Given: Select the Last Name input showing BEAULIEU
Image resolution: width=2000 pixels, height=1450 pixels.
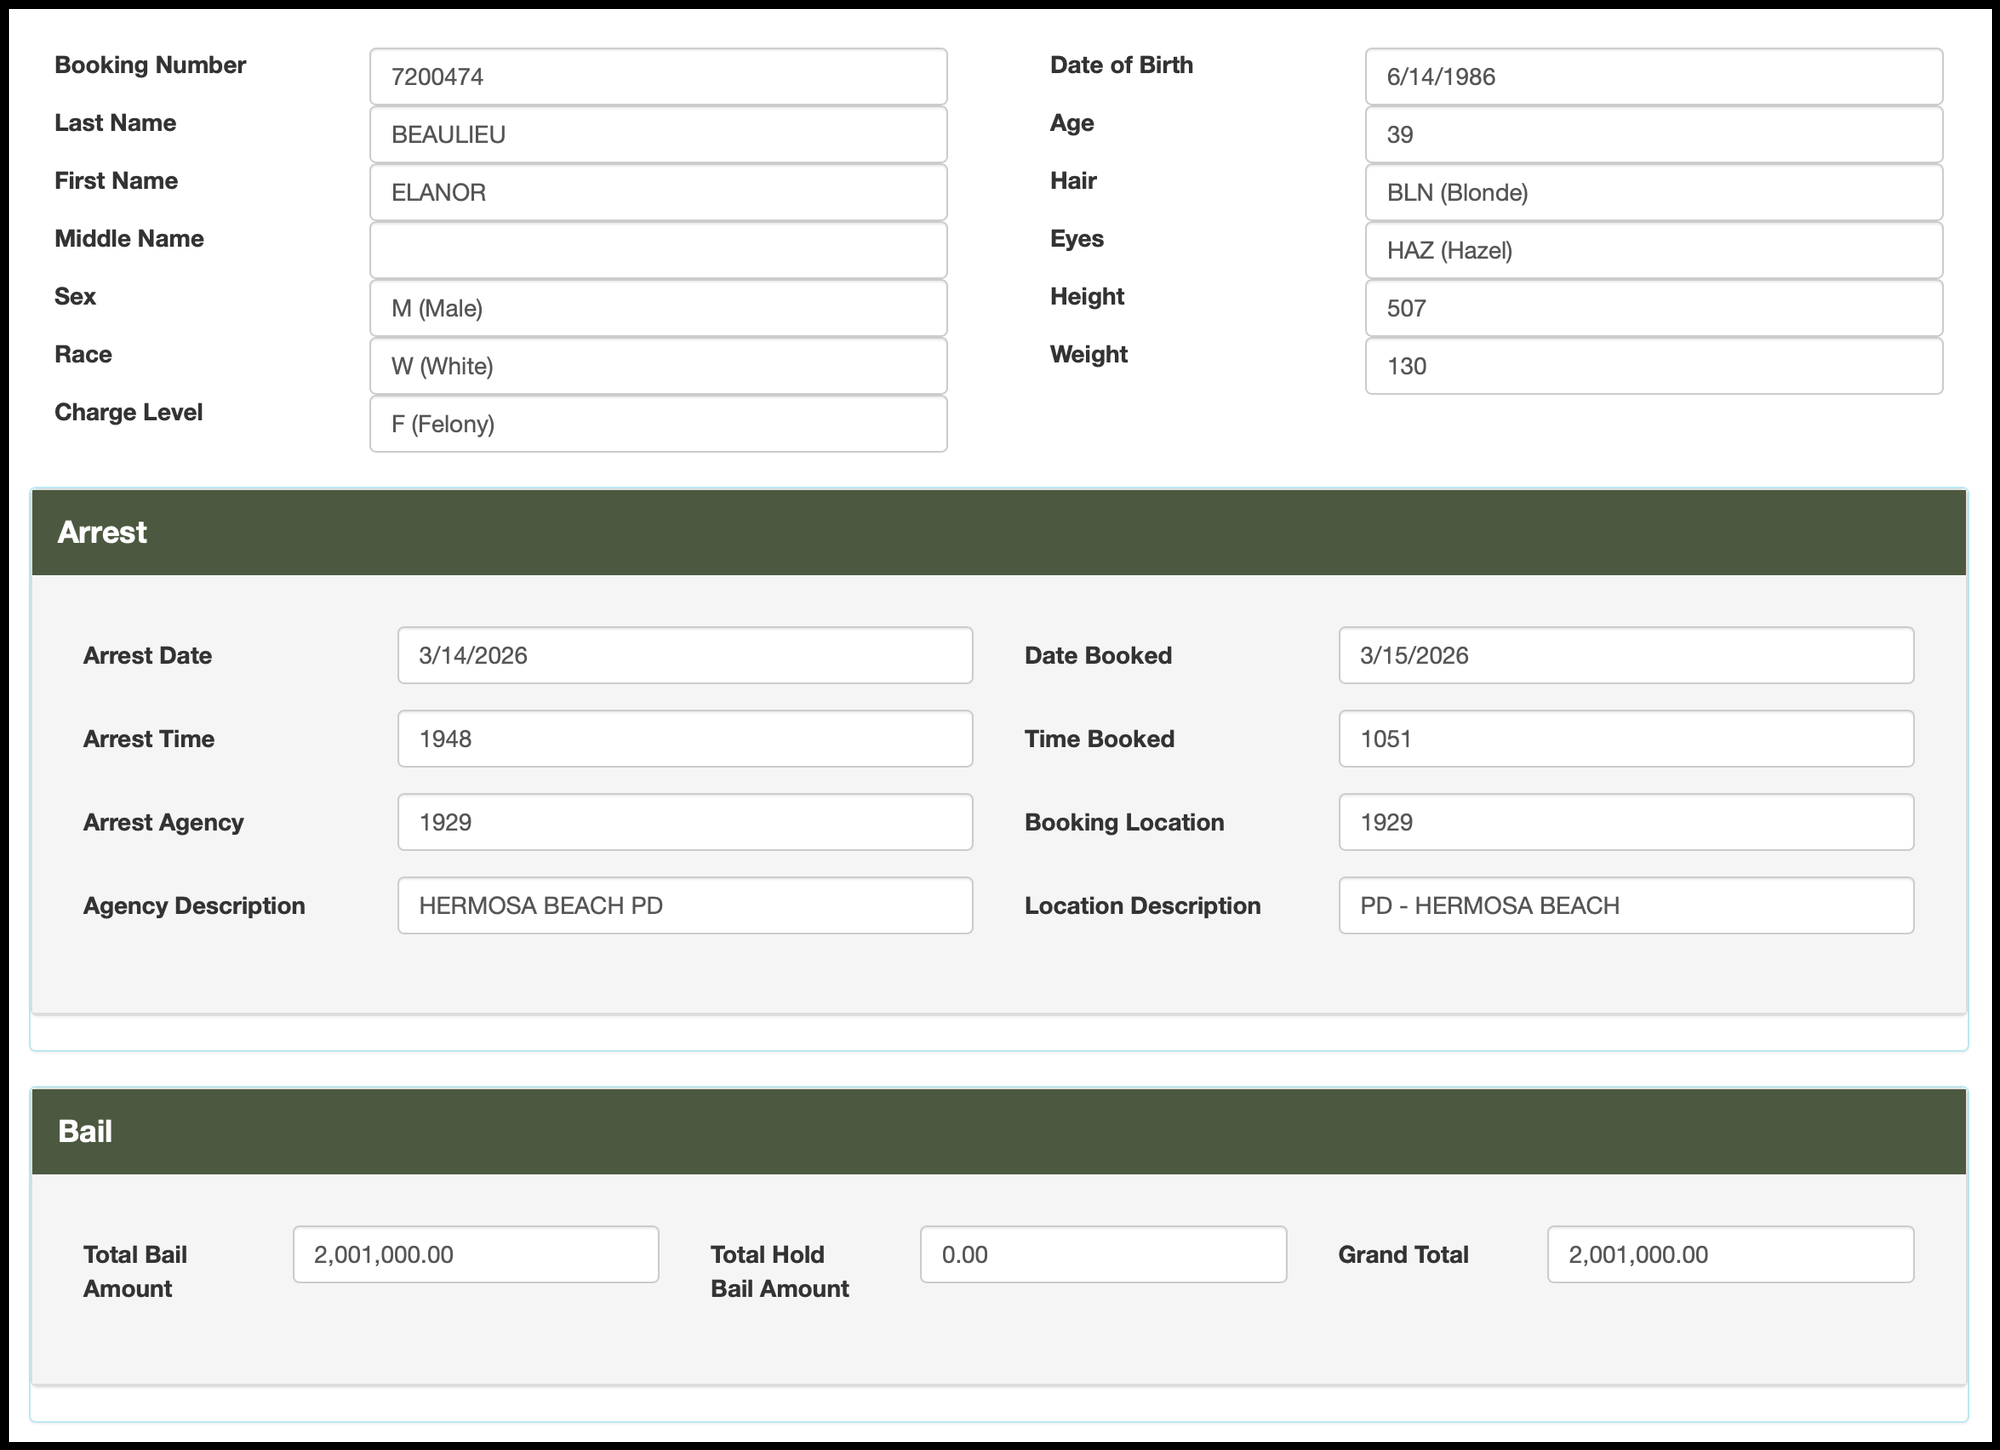Looking at the screenshot, I should click(x=658, y=135).
